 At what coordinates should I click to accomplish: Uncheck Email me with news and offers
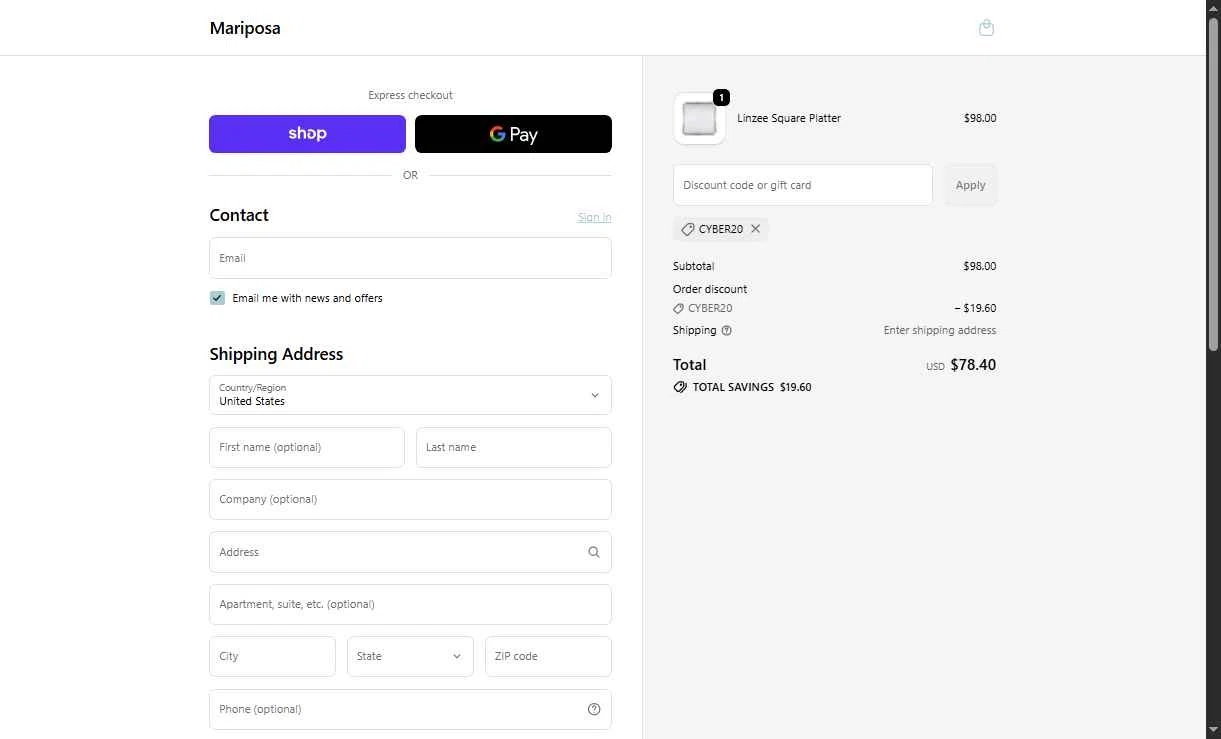217,298
